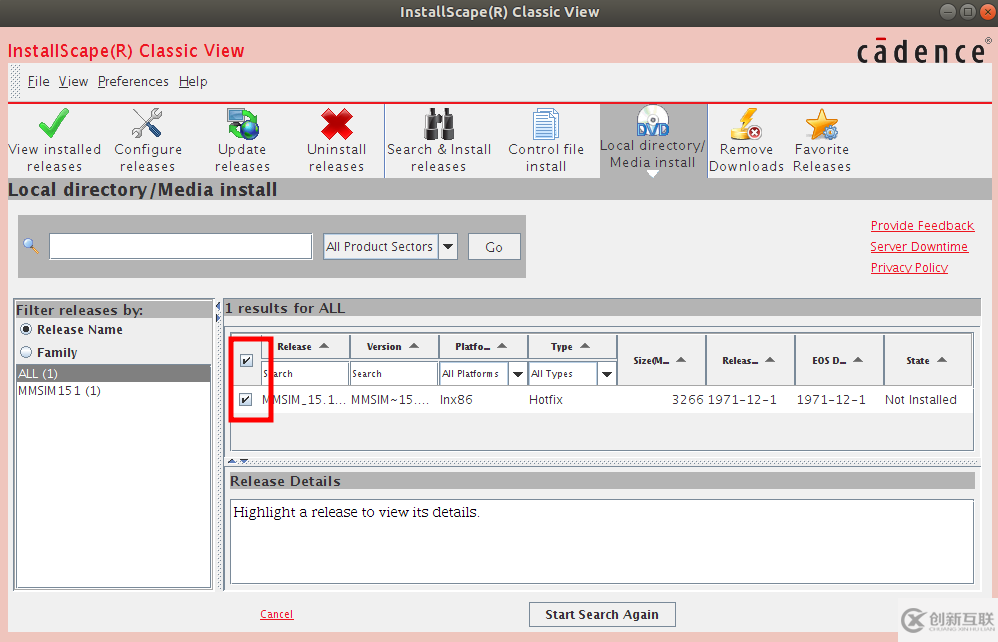This screenshot has width=998, height=642.
Task: Open Favorite Releases star icon
Action: coord(822,123)
